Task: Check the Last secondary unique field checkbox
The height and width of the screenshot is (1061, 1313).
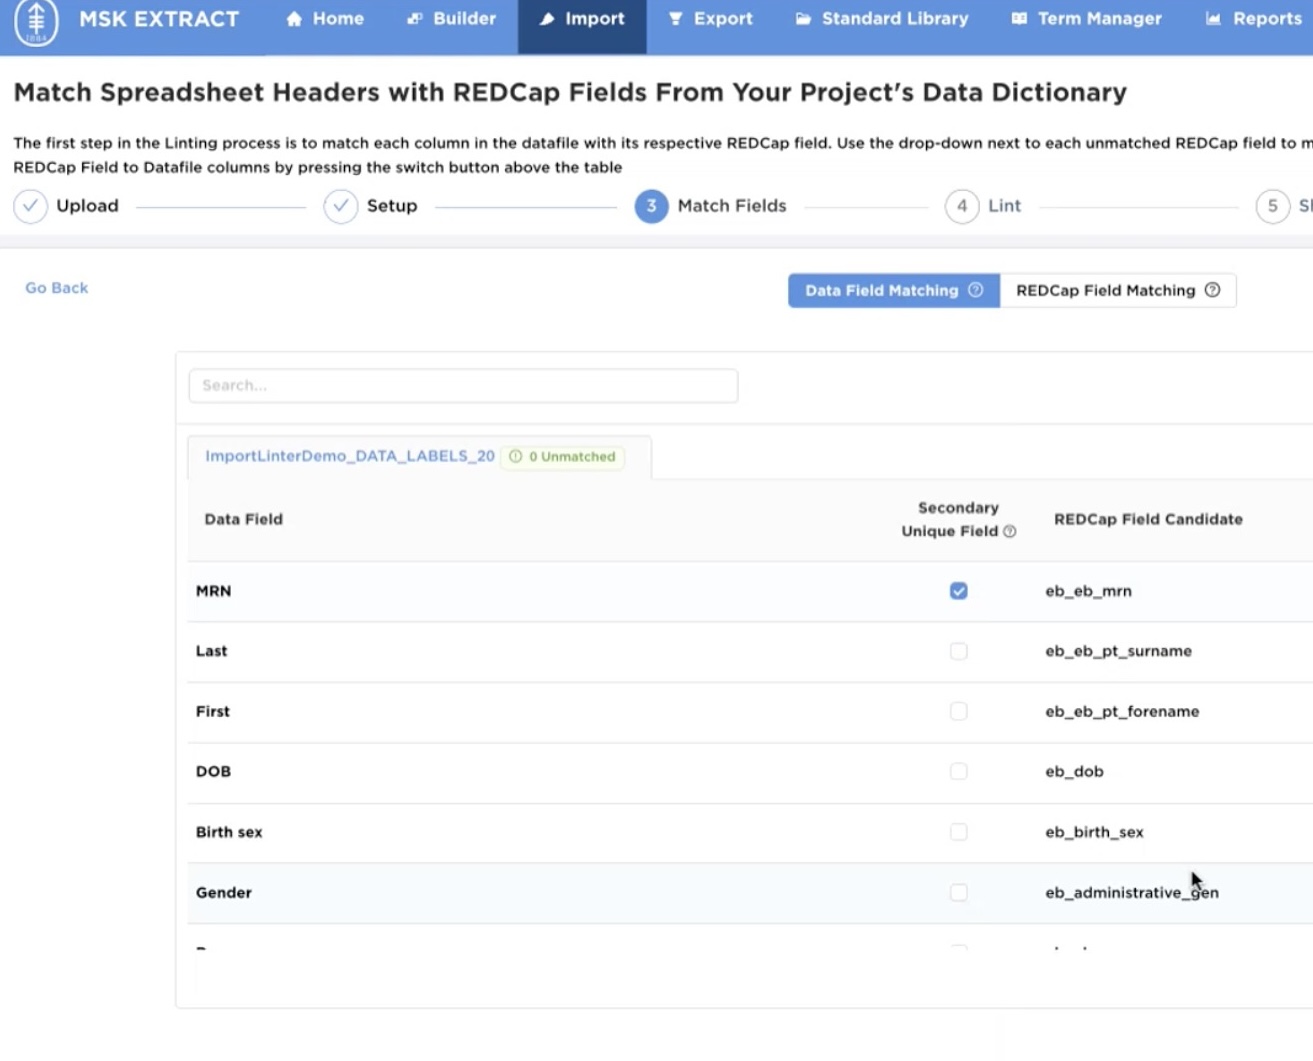Action: (958, 651)
